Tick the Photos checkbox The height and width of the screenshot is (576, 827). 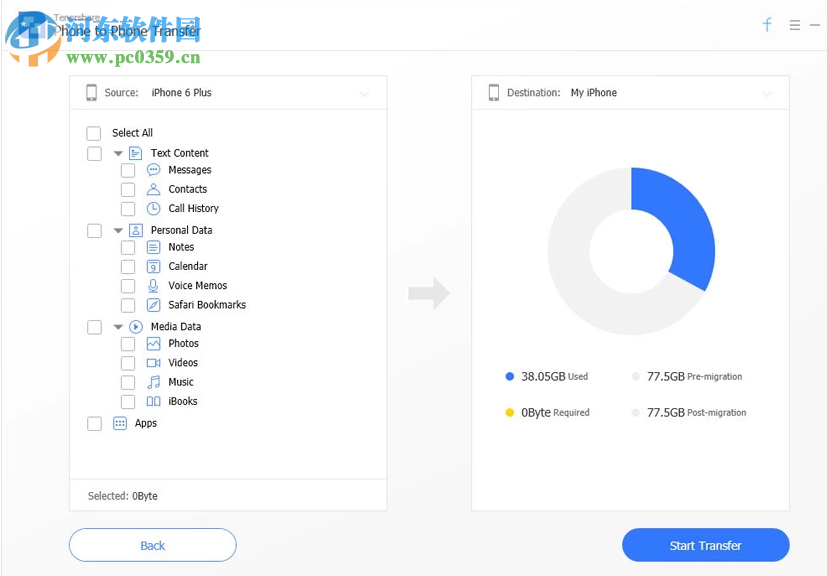point(128,344)
